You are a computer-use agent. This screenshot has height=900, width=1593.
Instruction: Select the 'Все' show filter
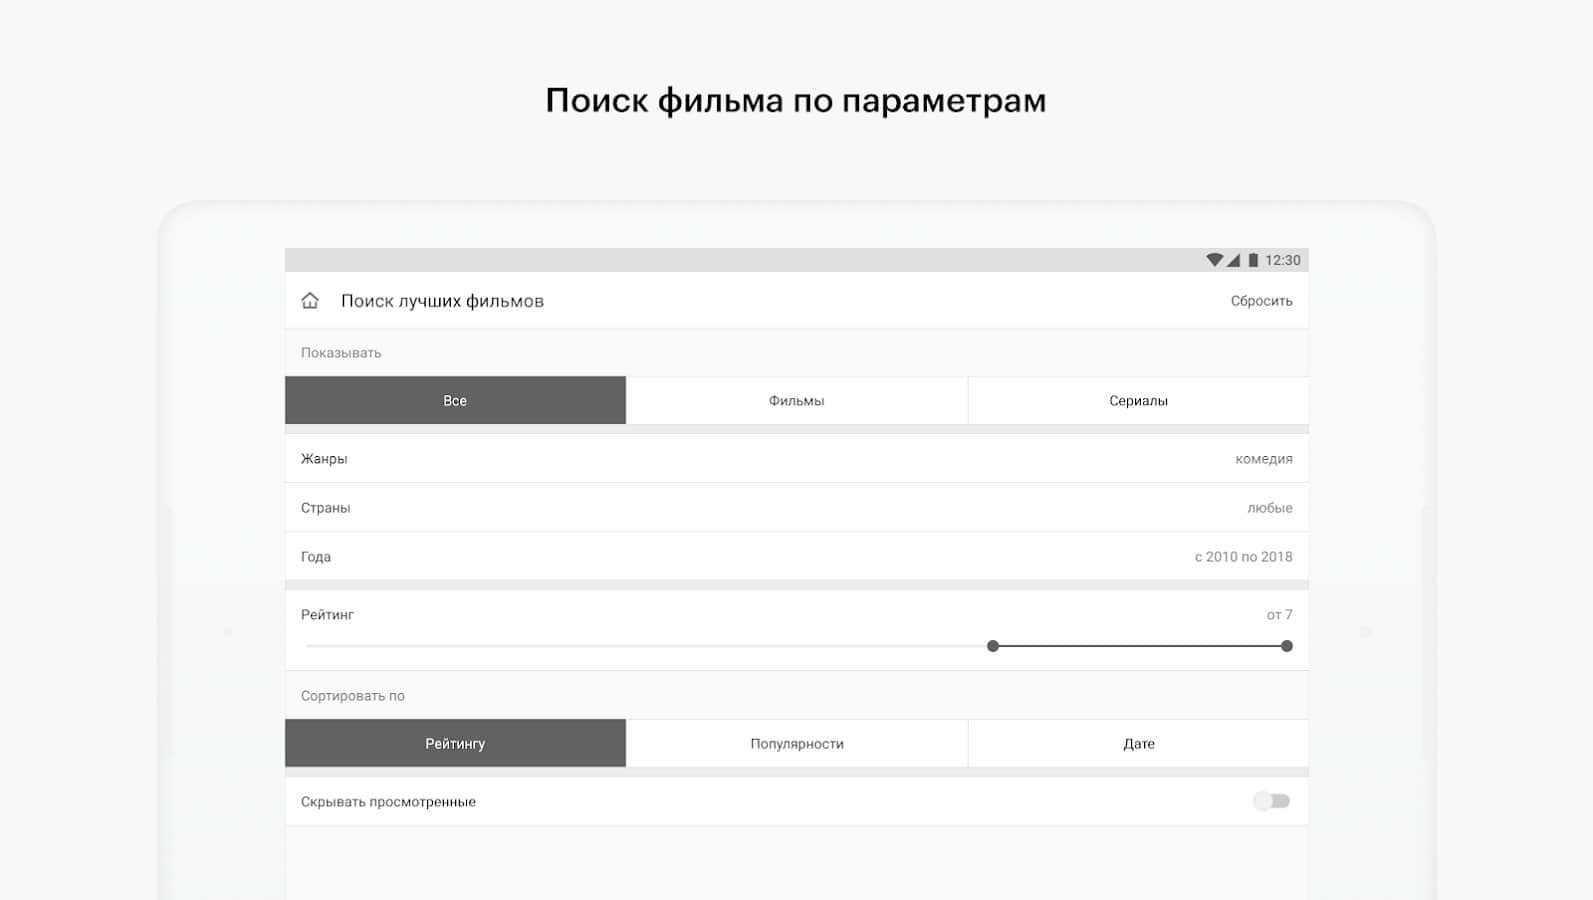pos(455,400)
